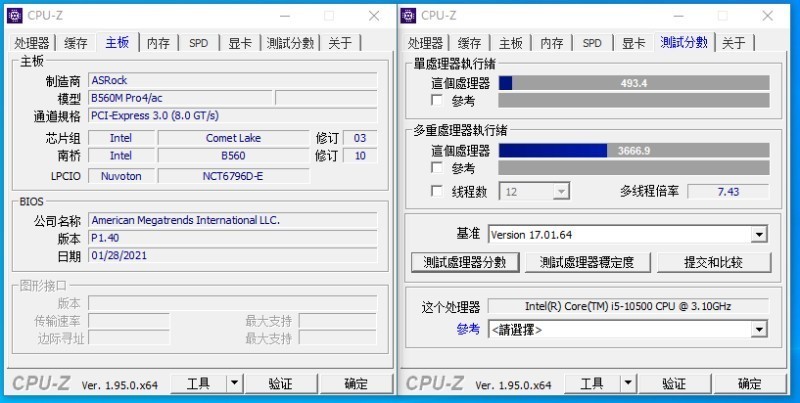Viewport: 800px width, 403px height.
Task: Click the Comet Lake chipset field
Action: [x=233, y=138]
